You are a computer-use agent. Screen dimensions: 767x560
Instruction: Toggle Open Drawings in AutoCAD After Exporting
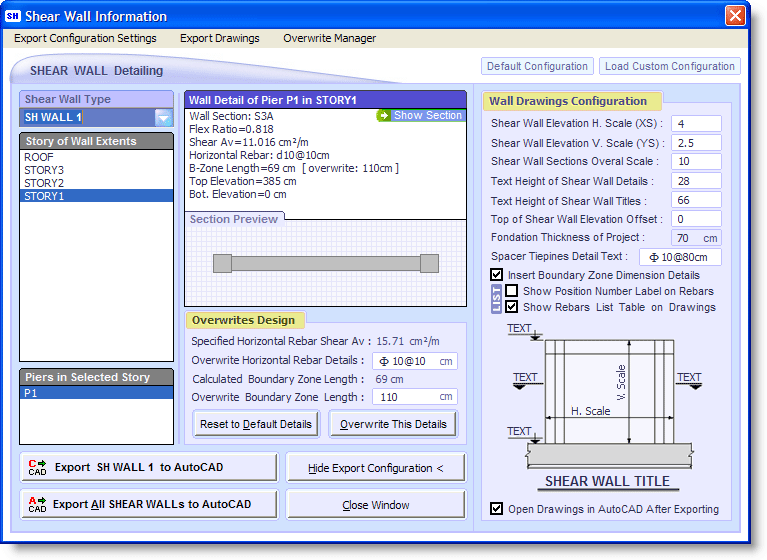coord(497,509)
